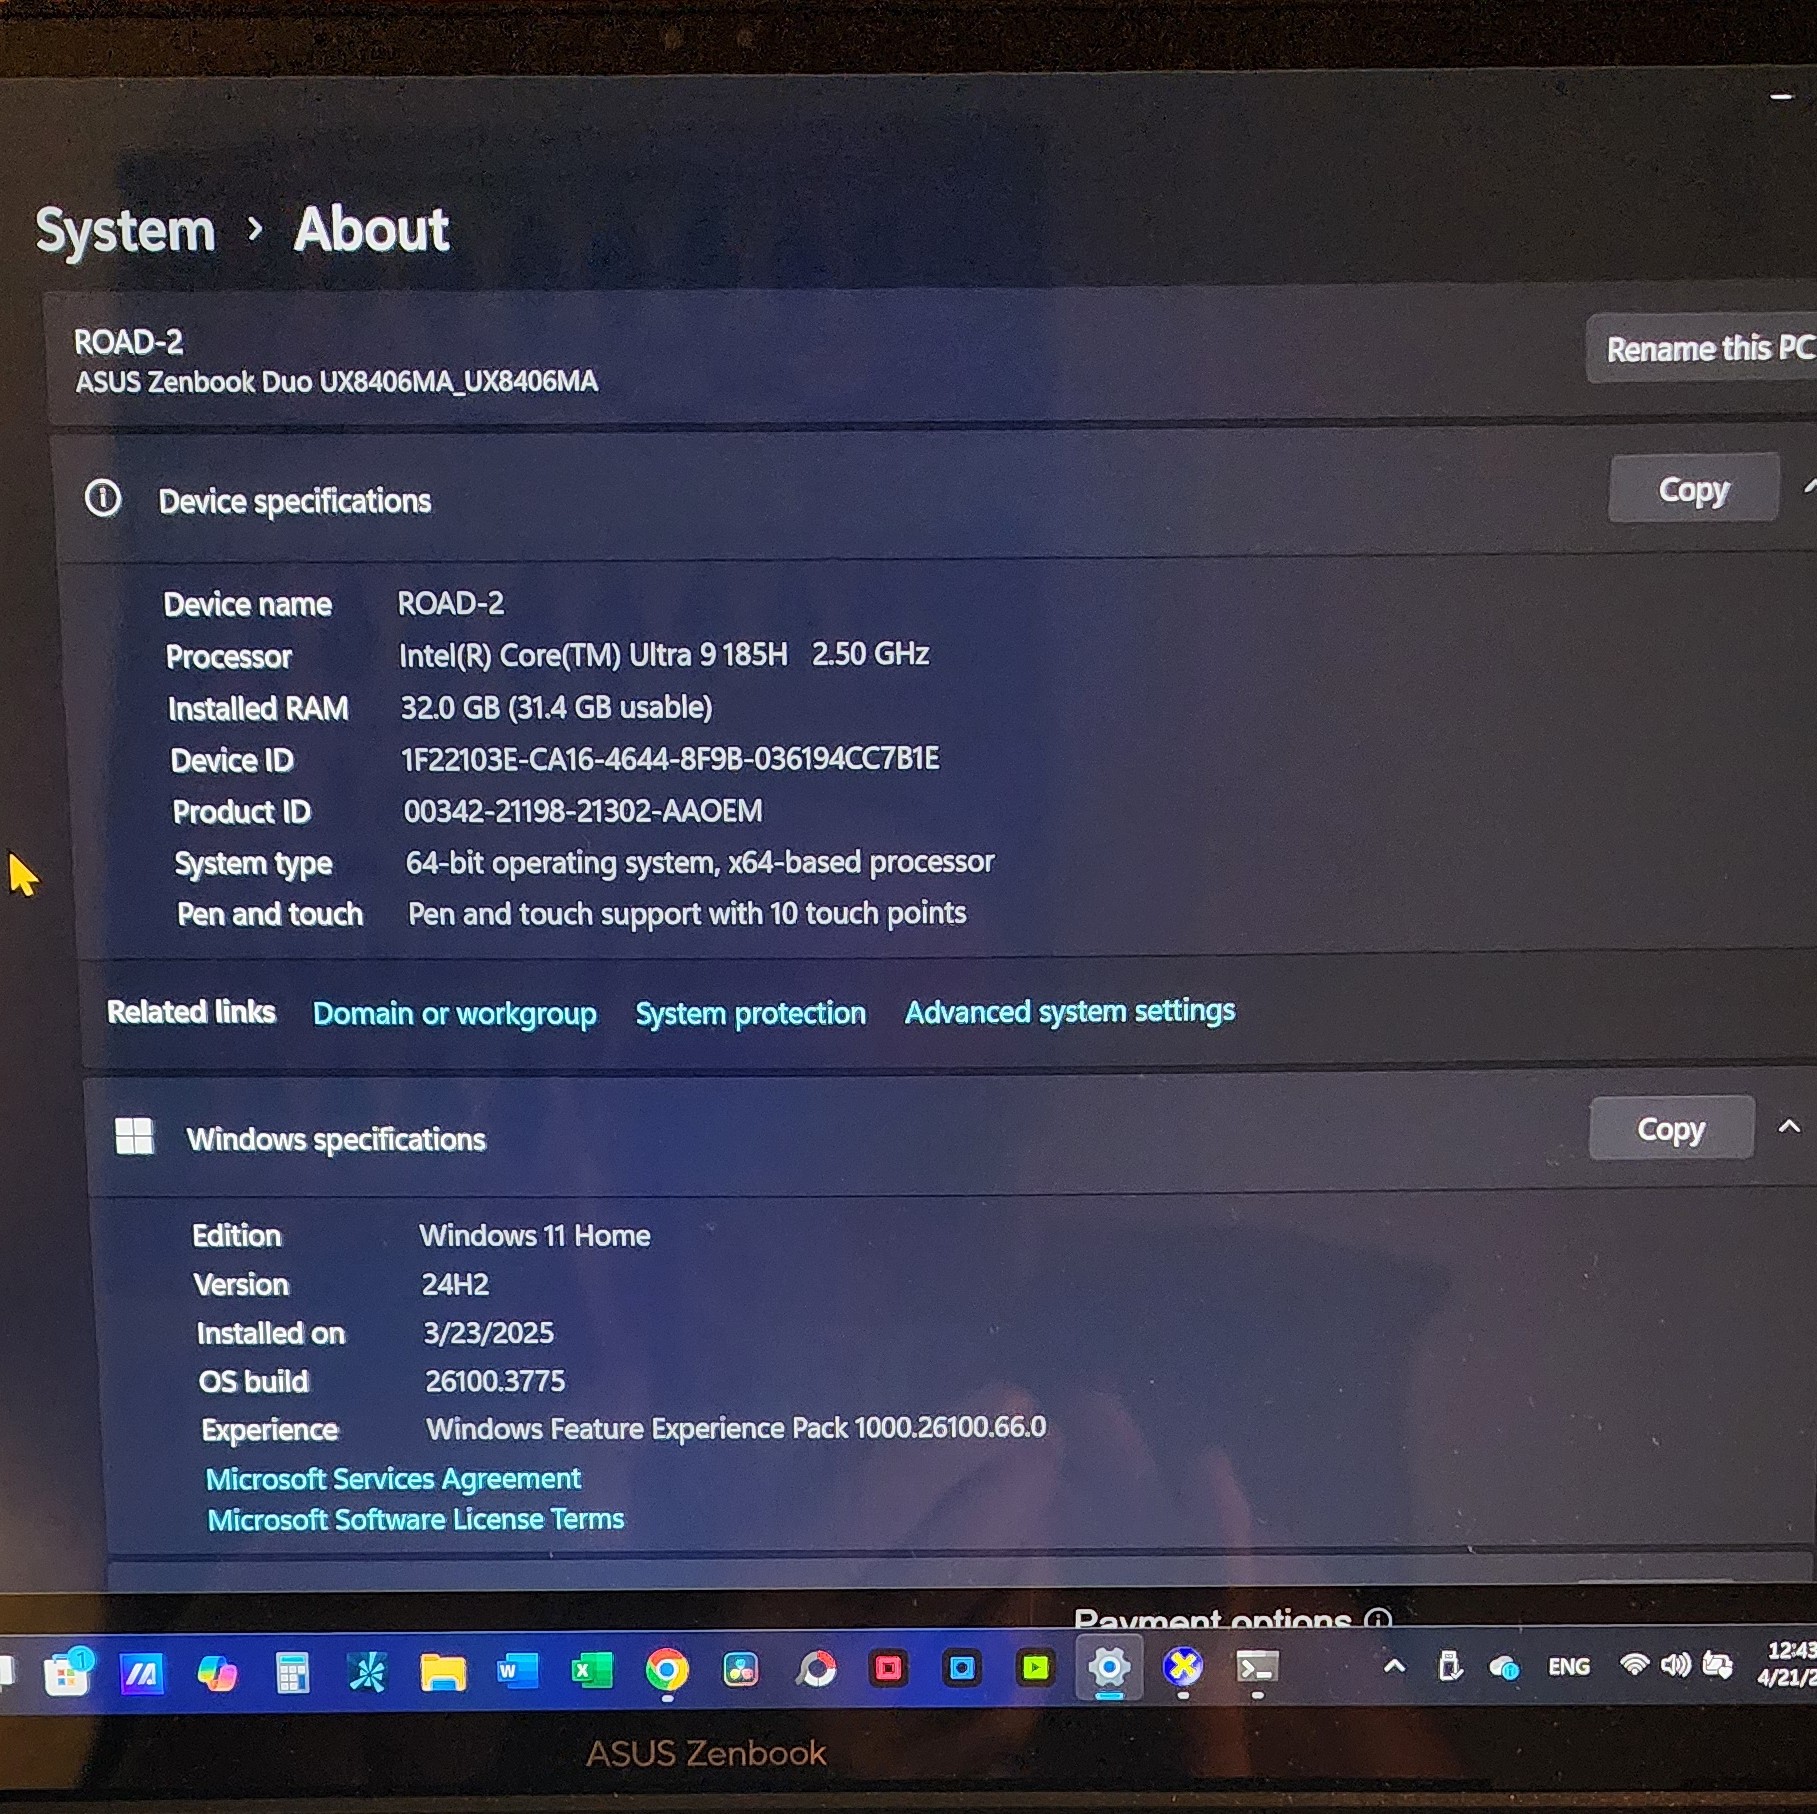Show hidden system tray icons

[x=1394, y=1666]
